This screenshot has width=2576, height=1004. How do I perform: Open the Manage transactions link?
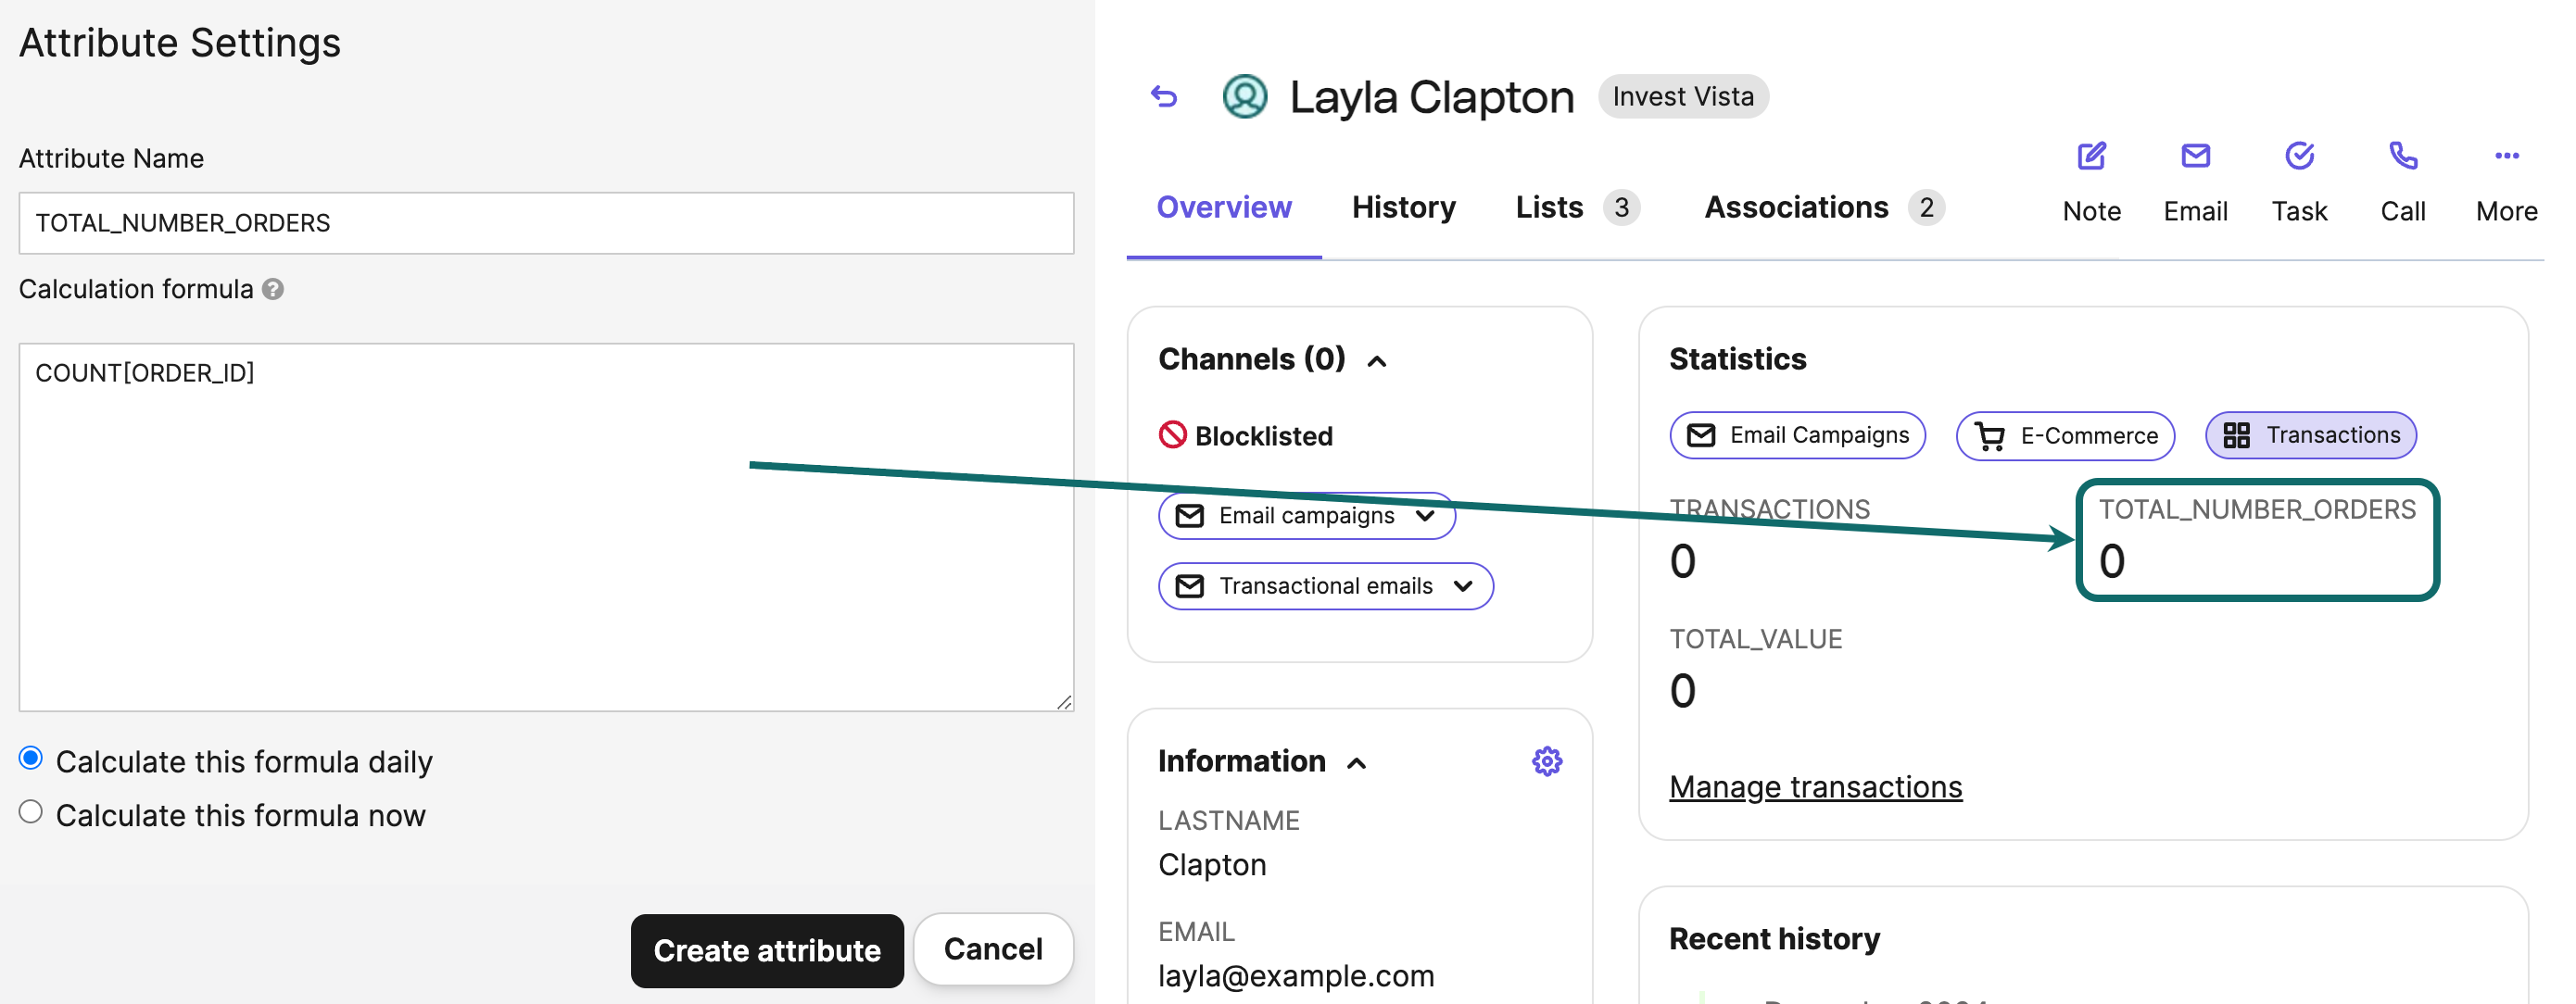click(1815, 787)
